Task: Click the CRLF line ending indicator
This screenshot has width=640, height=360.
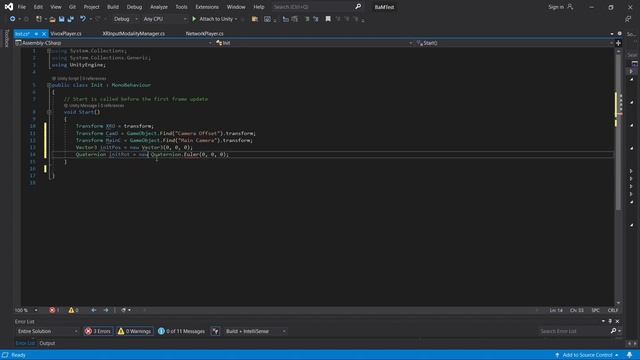Action: pyautogui.click(x=612, y=310)
